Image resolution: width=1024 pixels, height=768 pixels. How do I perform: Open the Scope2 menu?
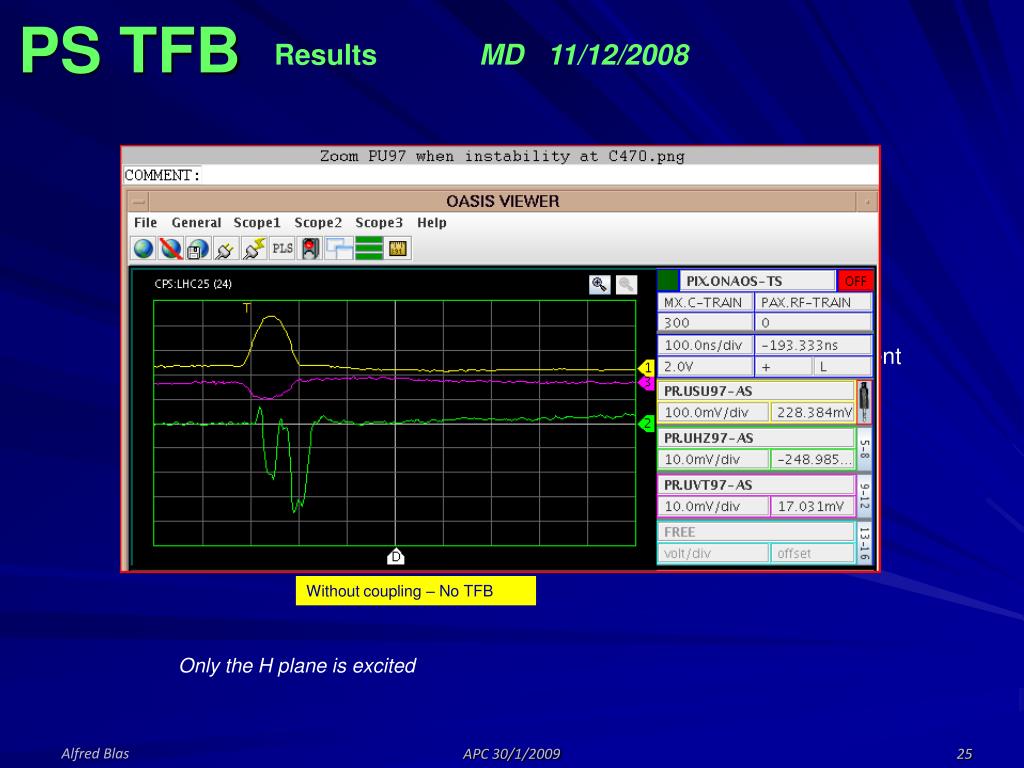point(318,223)
